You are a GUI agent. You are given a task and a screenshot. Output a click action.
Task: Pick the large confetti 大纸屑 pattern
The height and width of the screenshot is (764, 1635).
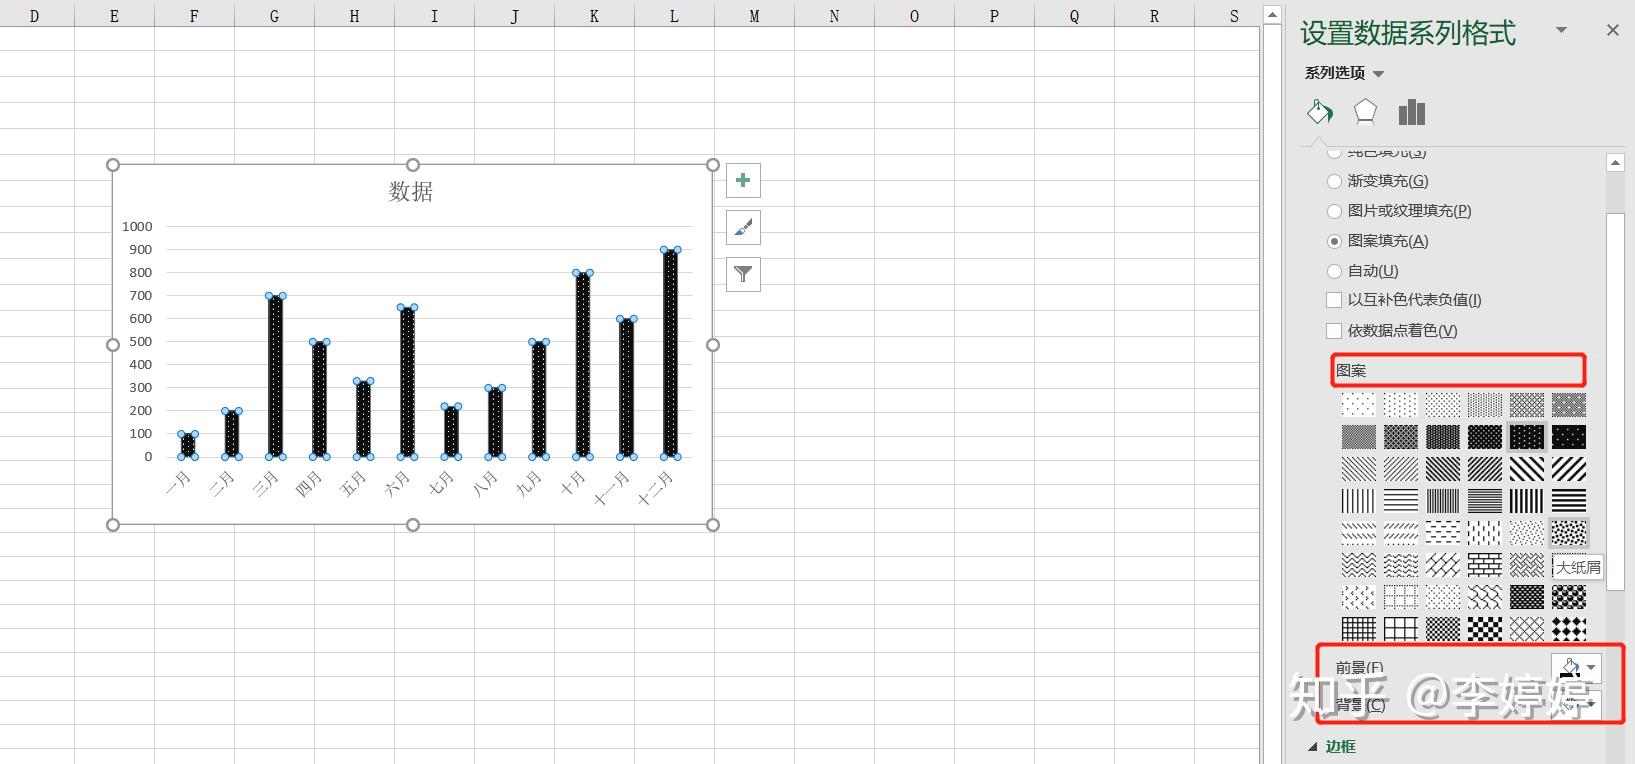point(1569,533)
